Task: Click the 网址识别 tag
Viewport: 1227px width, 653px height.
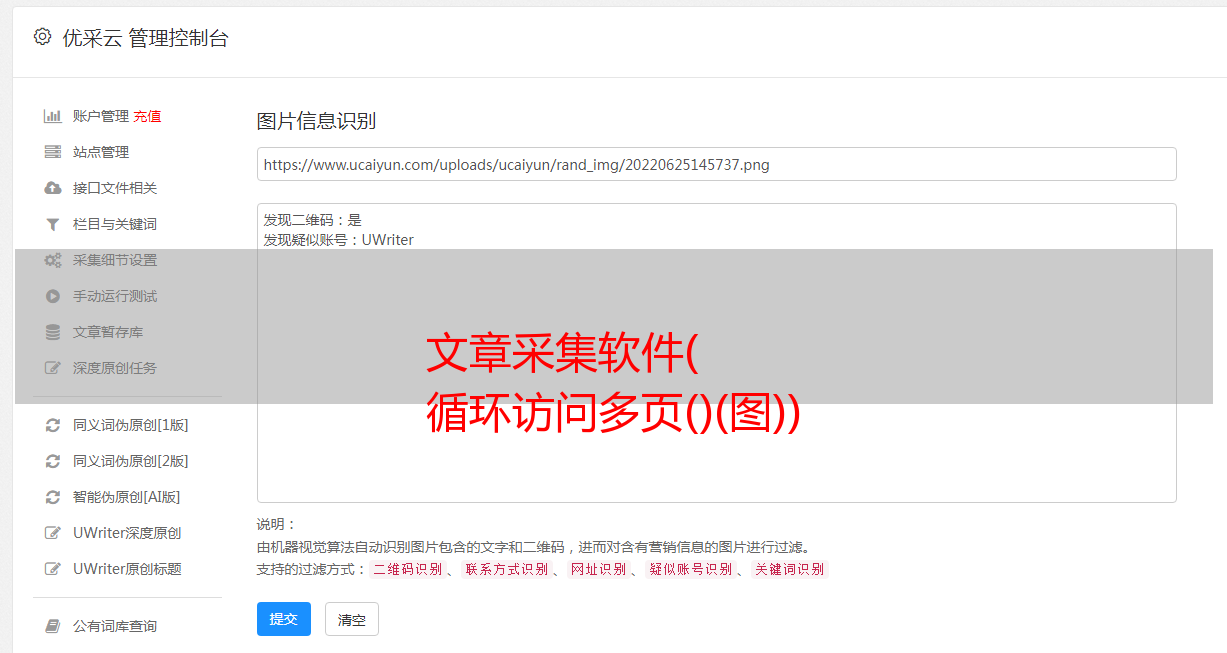Action: pos(598,569)
